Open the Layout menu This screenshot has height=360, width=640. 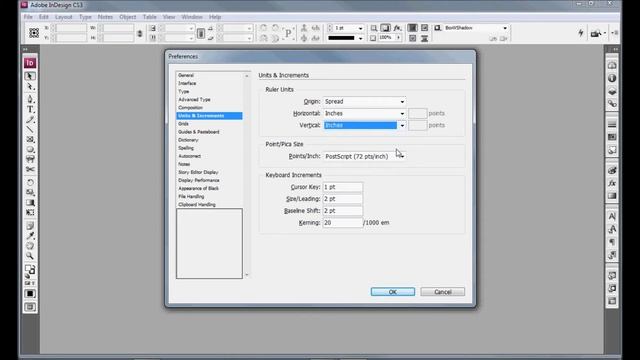click(64, 17)
